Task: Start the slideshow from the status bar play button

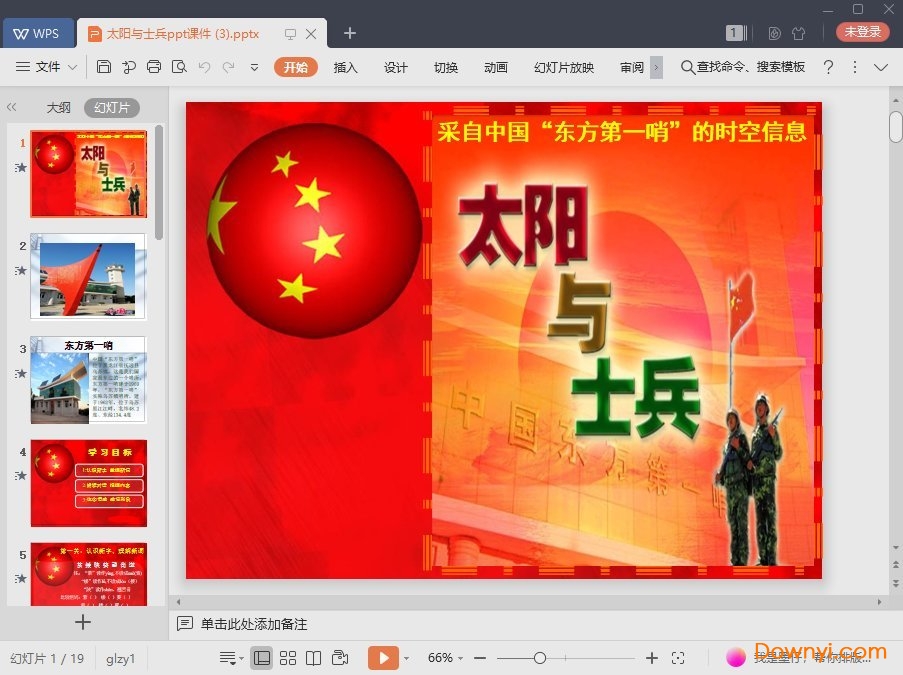Action: tap(384, 658)
